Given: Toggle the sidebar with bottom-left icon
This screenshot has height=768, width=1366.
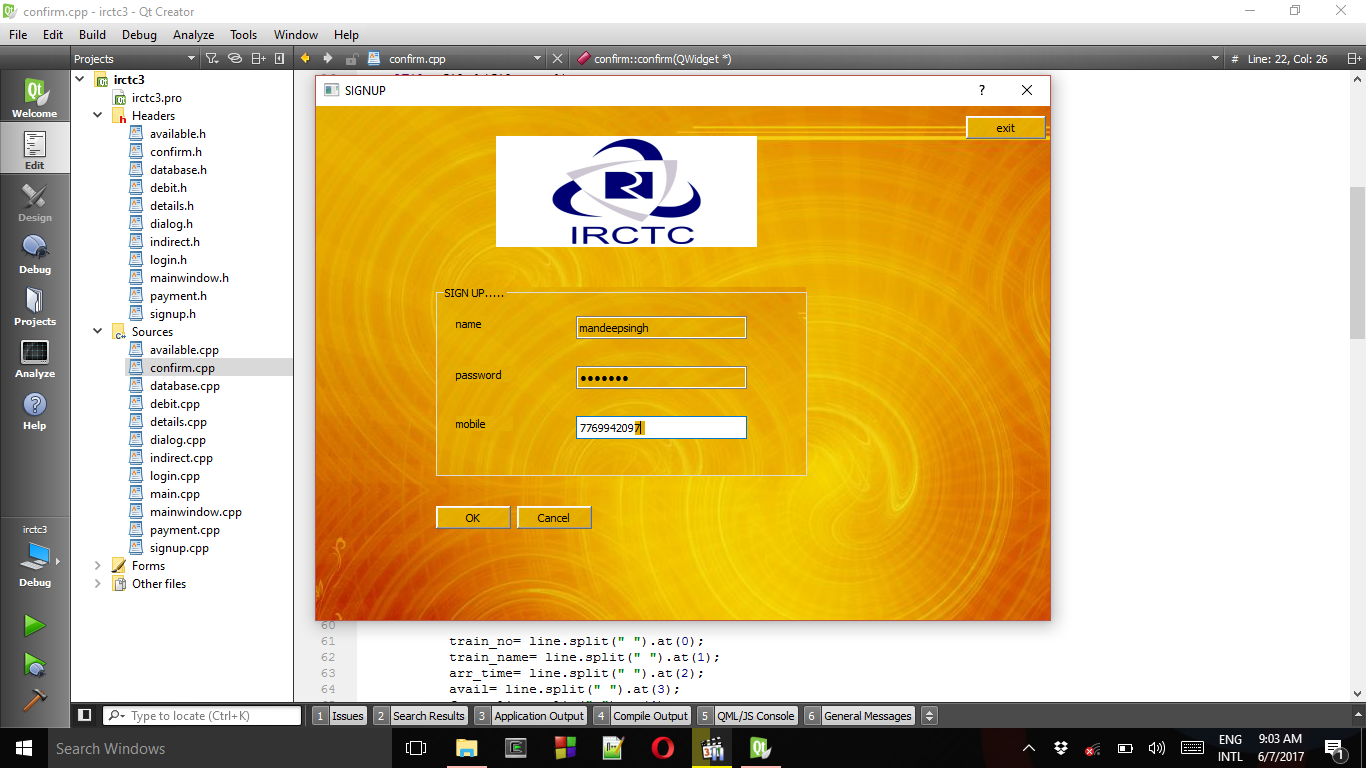Looking at the screenshot, I should click(x=85, y=716).
